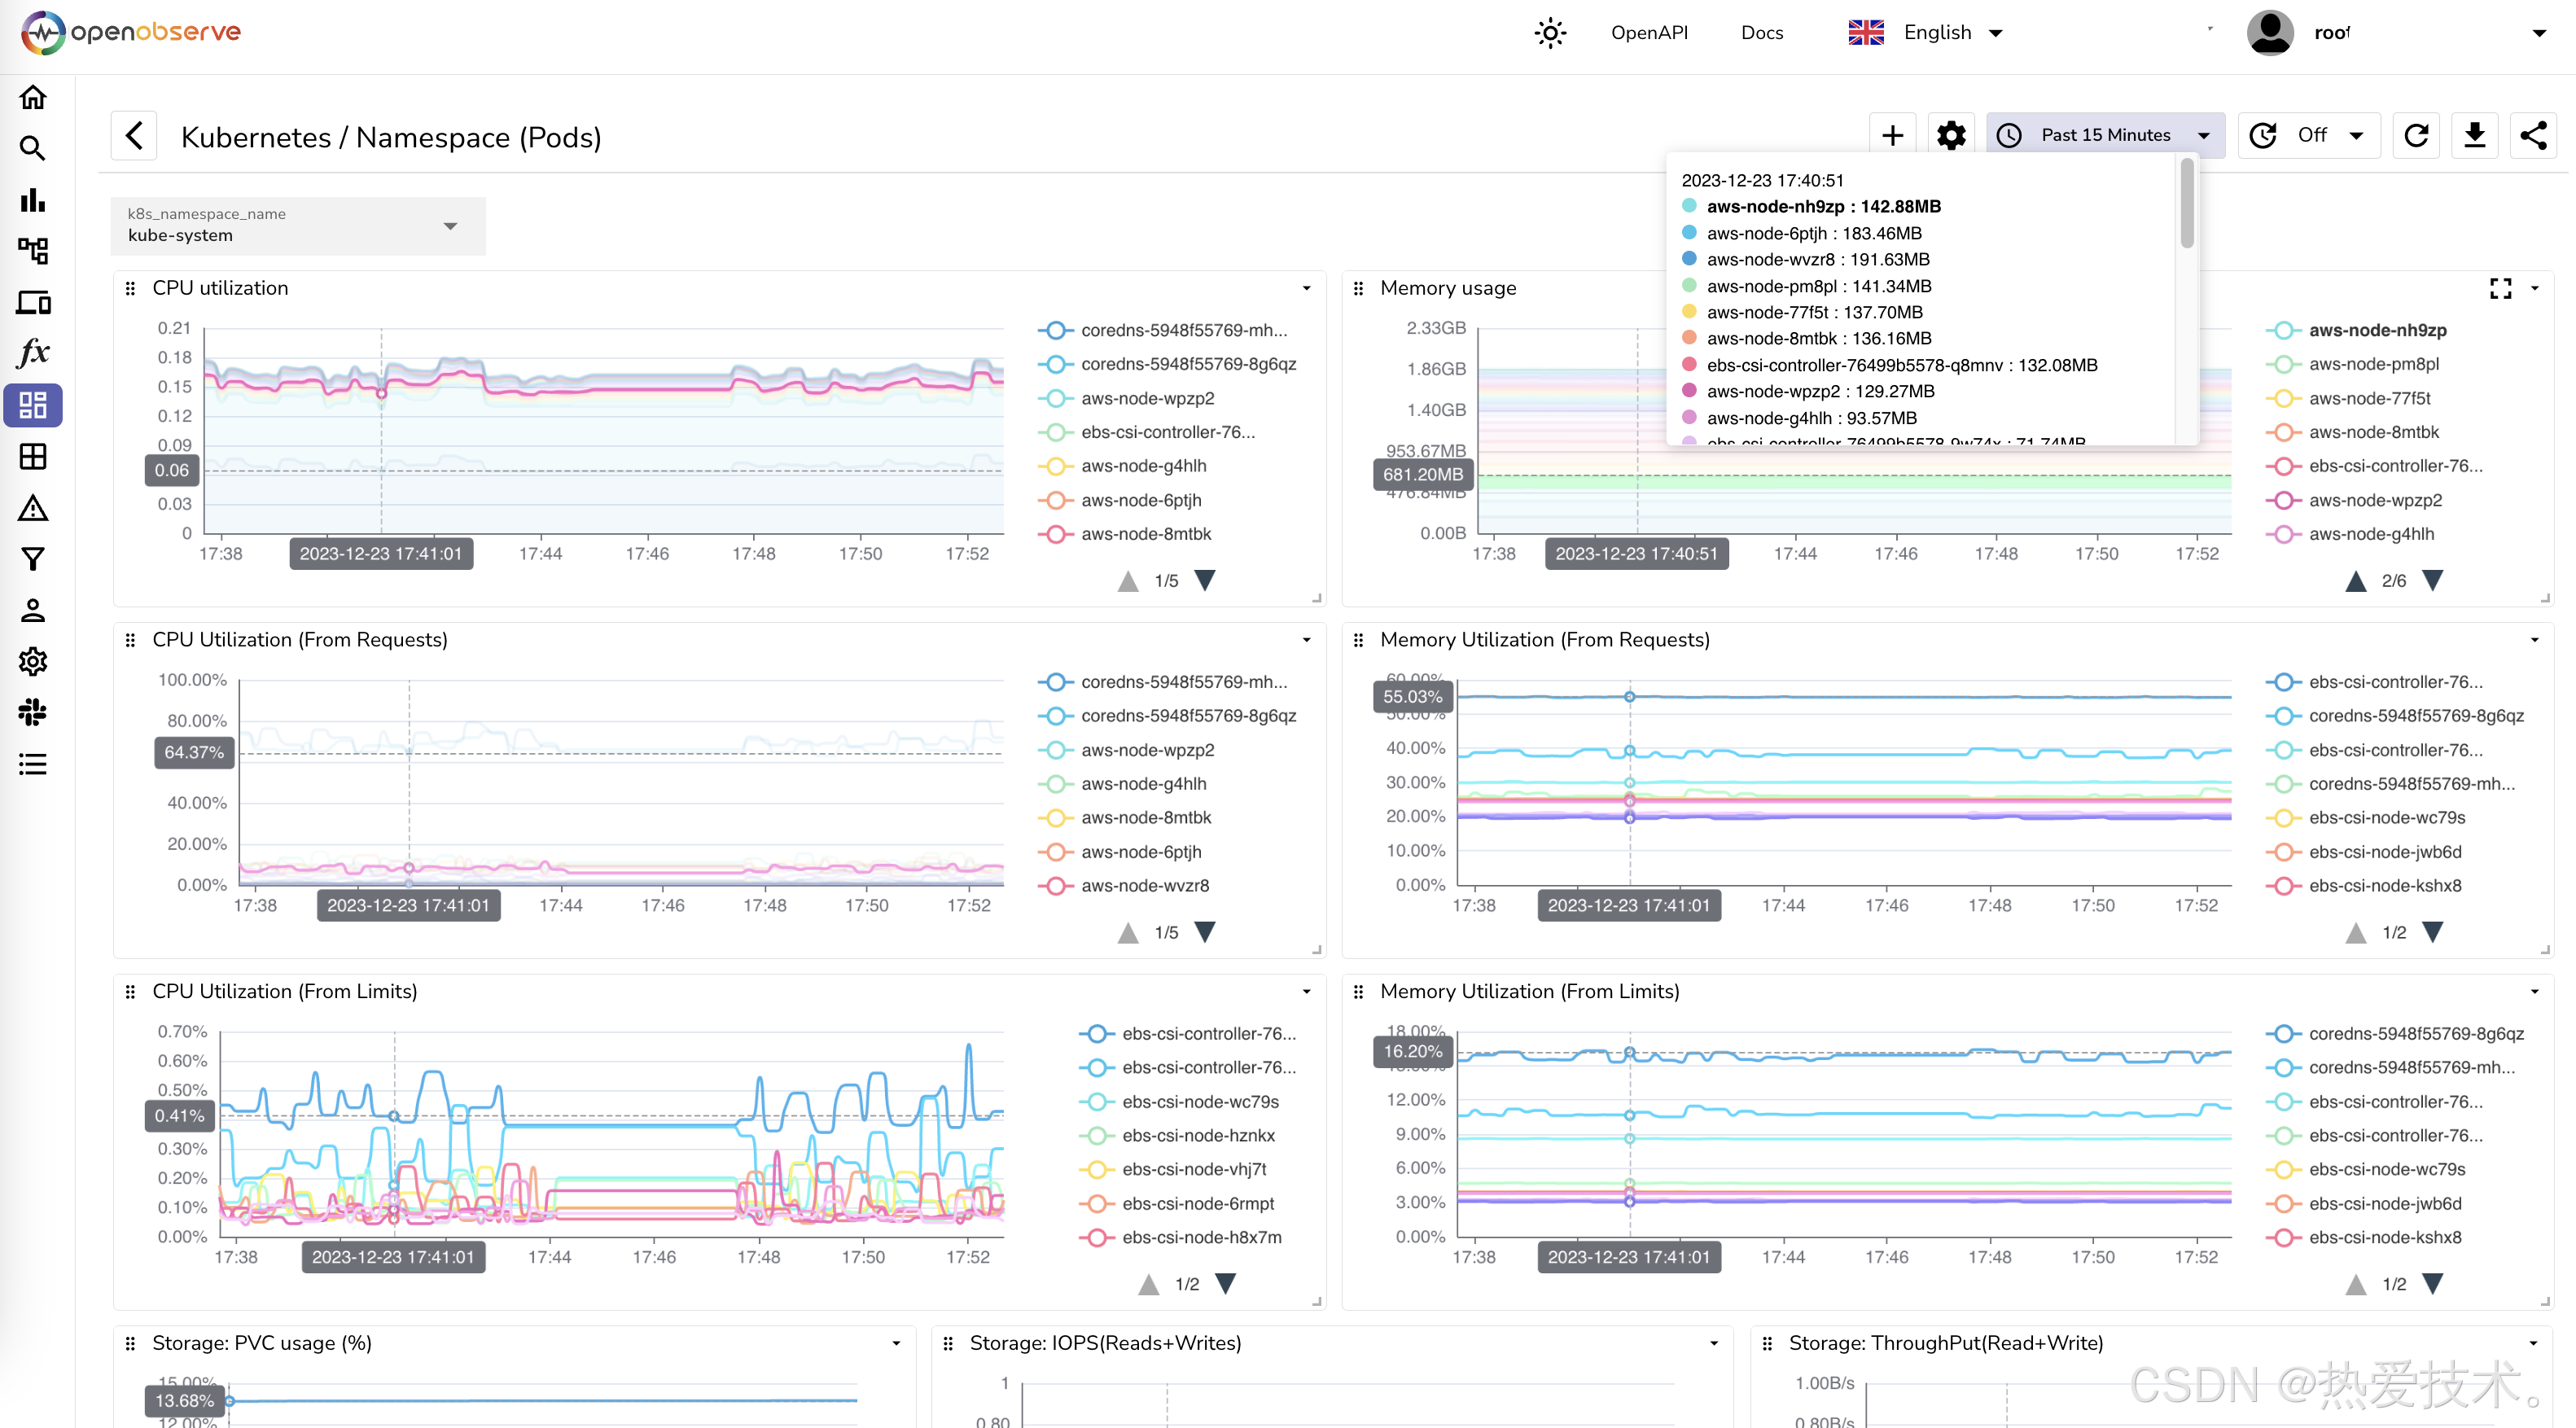Open the OpenAPI link in the header

(1649, 33)
